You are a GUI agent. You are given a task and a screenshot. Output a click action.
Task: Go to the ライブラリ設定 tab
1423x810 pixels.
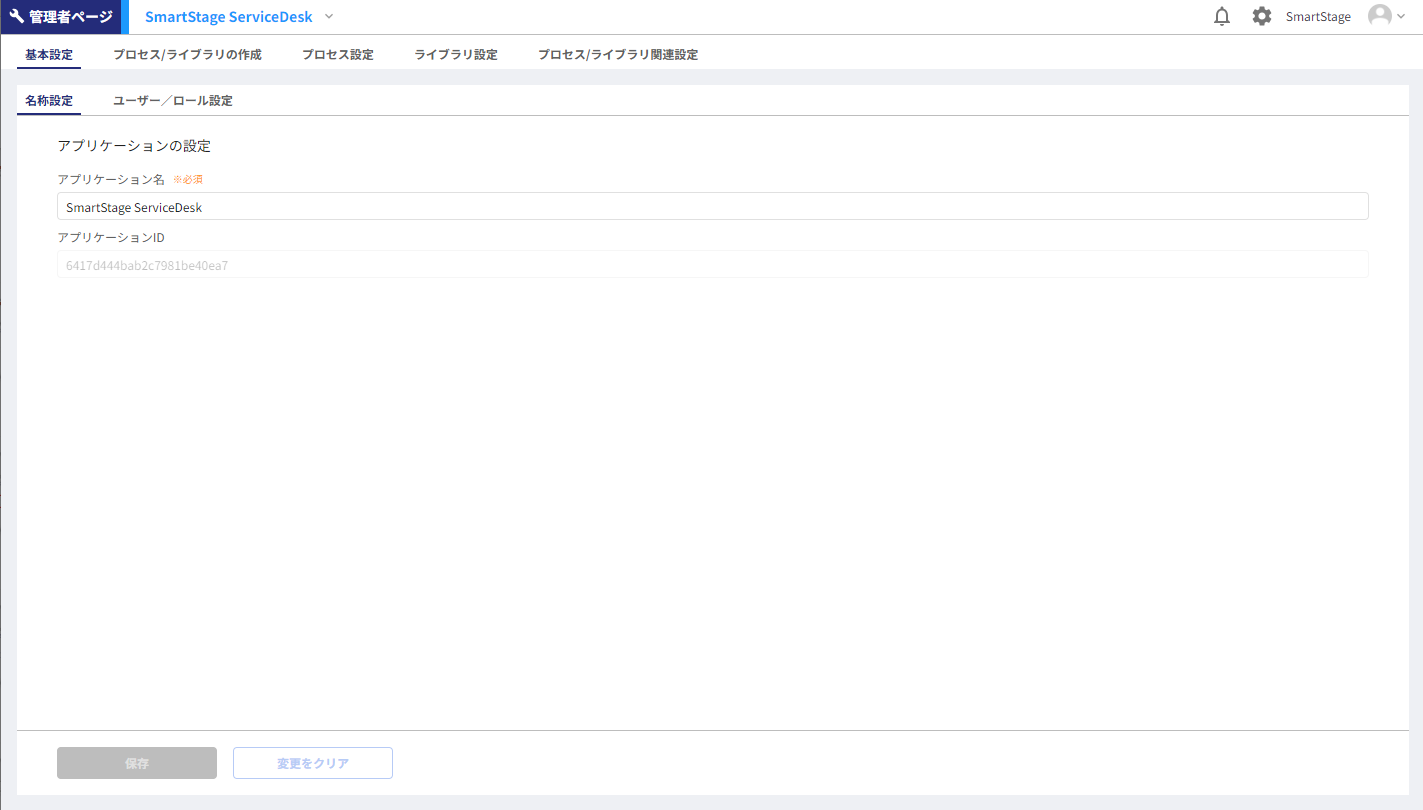click(x=456, y=55)
